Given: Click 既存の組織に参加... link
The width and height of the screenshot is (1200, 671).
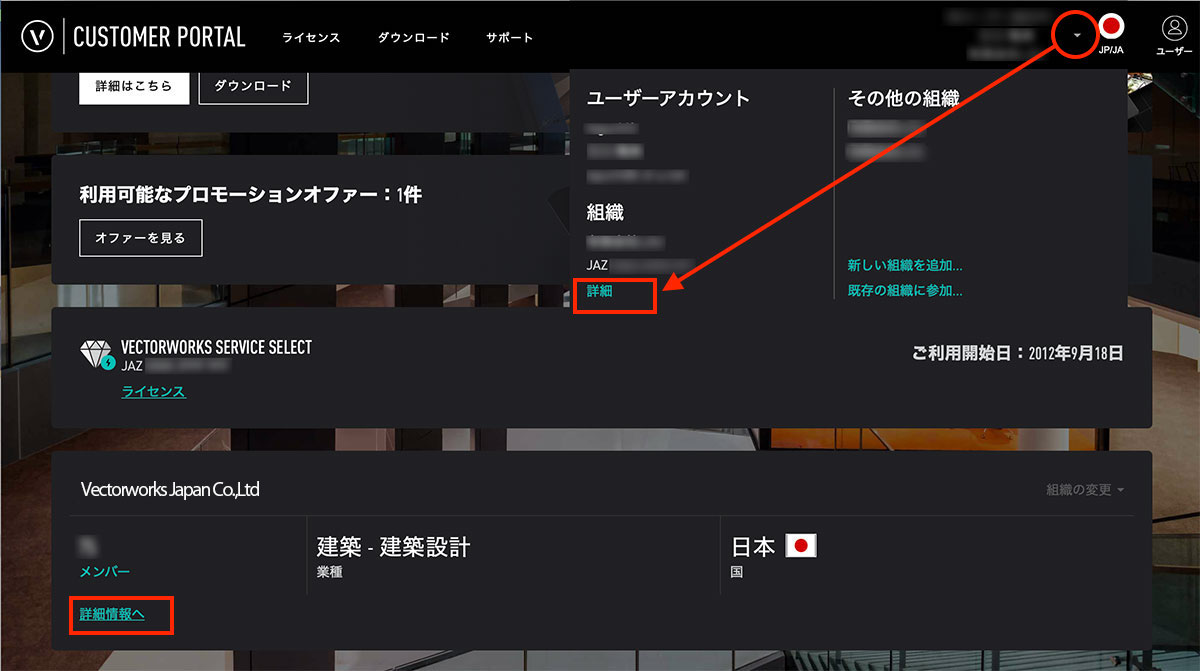Looking at the screenshot, I should tap(905, 291).
